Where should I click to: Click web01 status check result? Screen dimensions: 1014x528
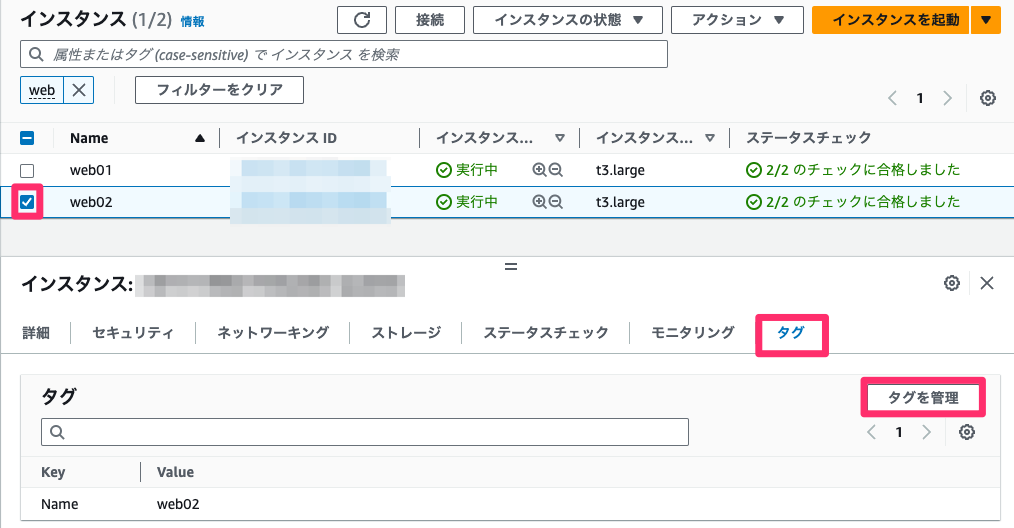853,170
